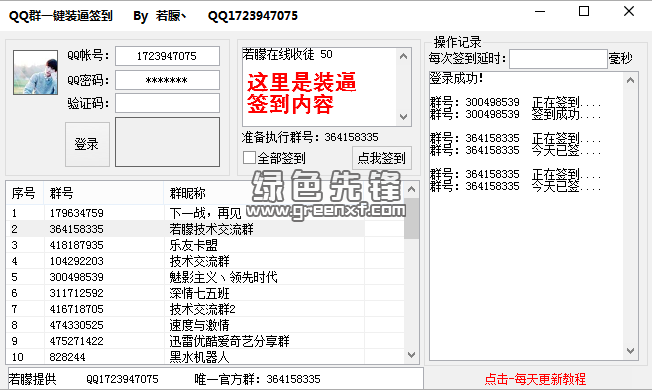Click 唯一官方群: 364158335 status text
Screen dimensions: 652x390
(257, 379)
